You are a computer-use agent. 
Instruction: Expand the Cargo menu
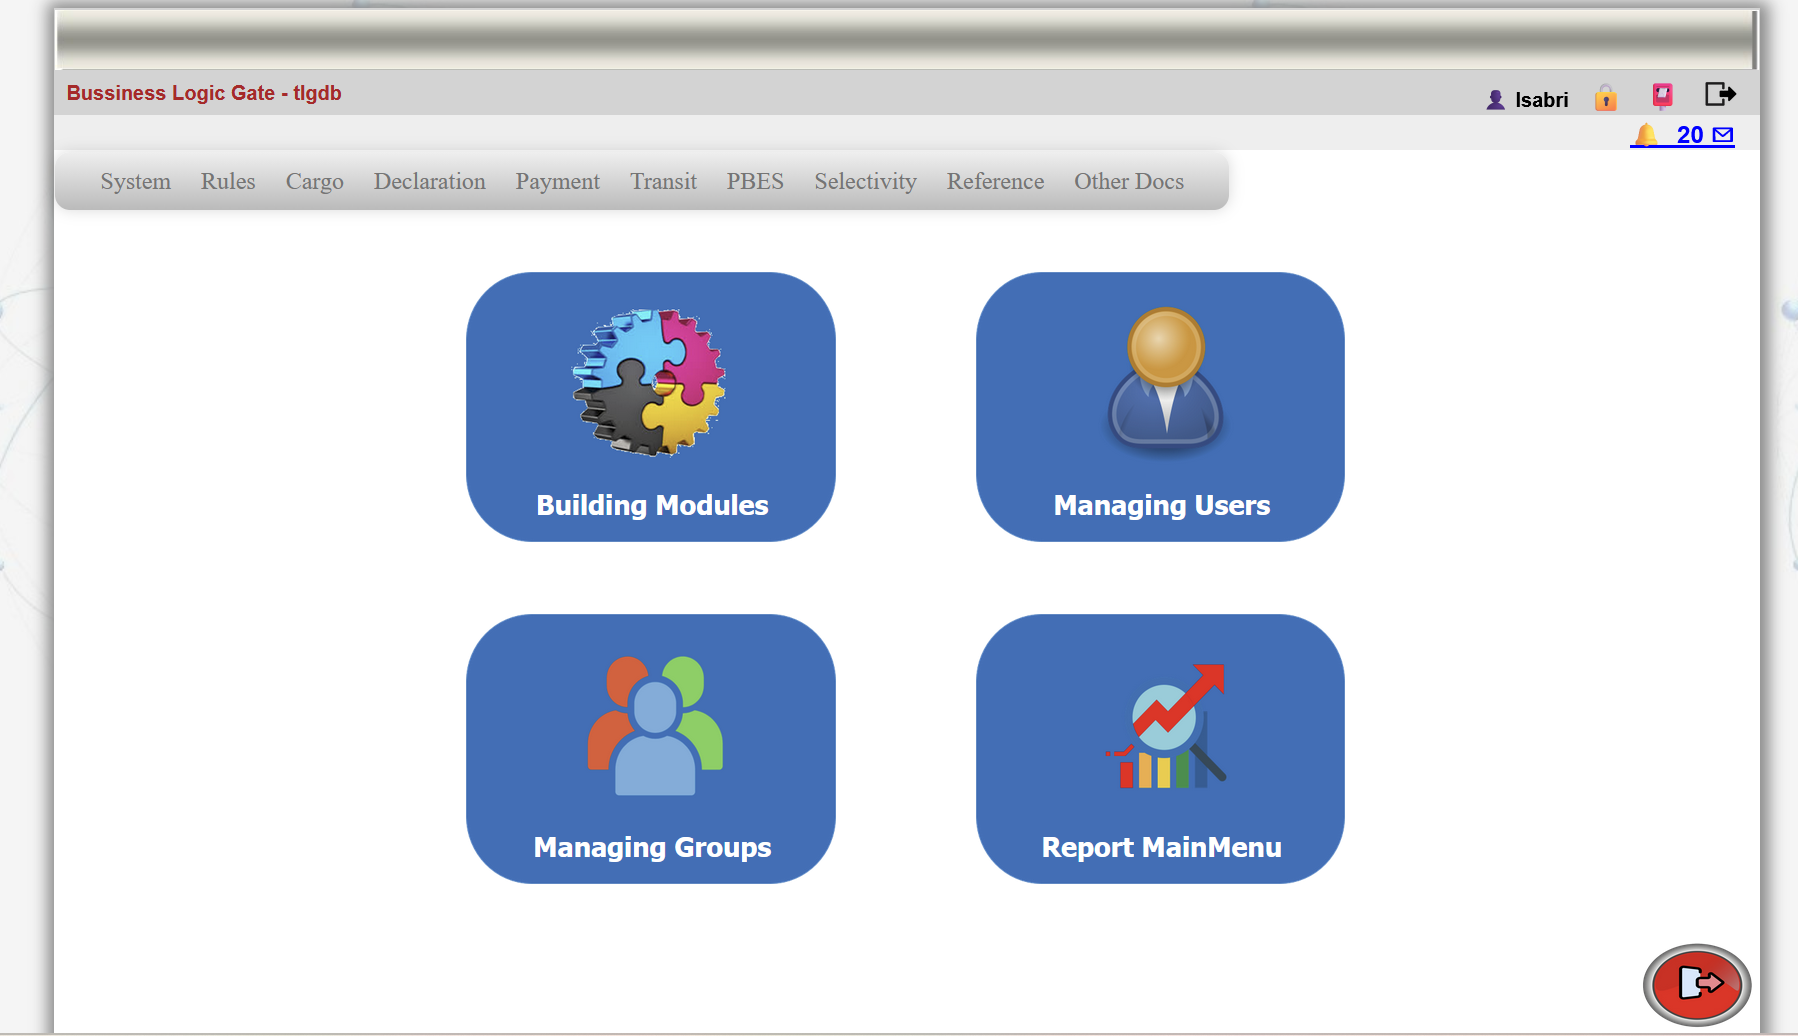click(314, 181)
